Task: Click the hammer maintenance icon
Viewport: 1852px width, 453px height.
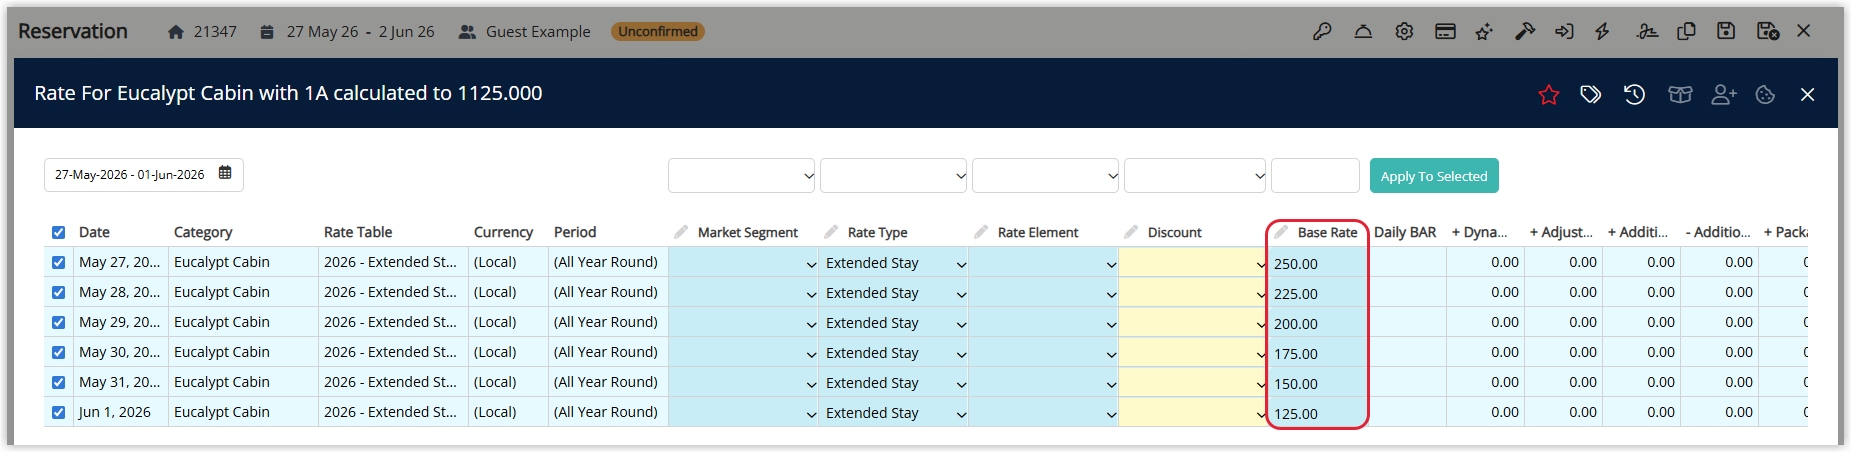Action: 1524,32
